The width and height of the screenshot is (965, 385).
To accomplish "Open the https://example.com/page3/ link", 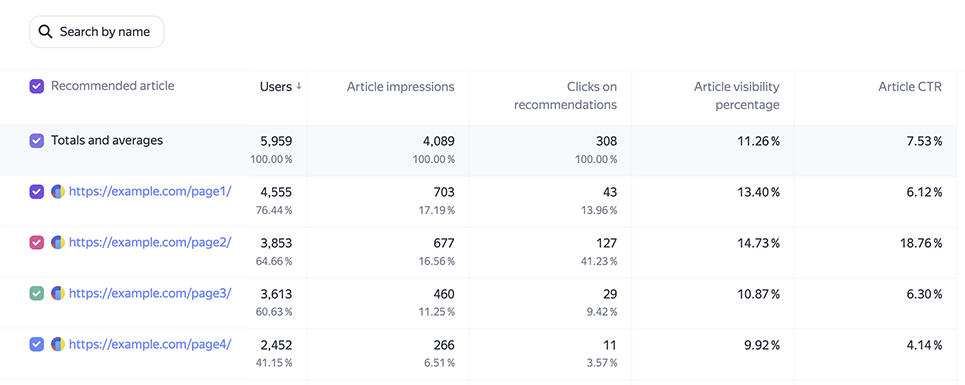I will pyautogui.click(x=150, y=293).
